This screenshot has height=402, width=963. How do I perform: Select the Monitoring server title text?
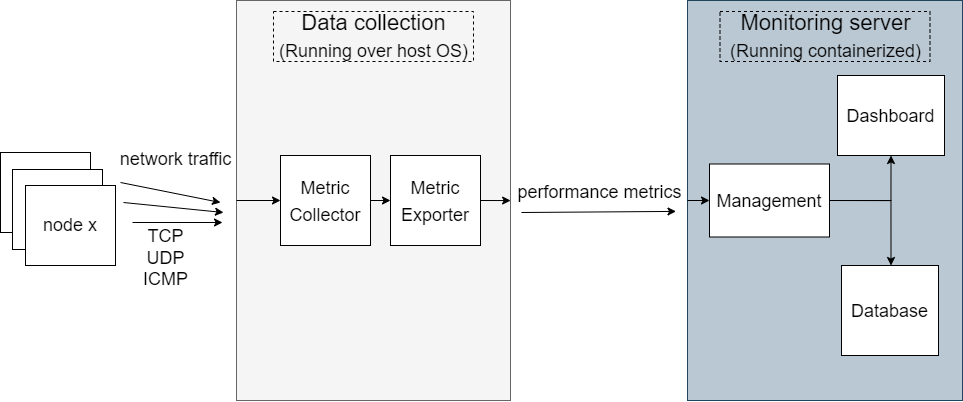825,23
